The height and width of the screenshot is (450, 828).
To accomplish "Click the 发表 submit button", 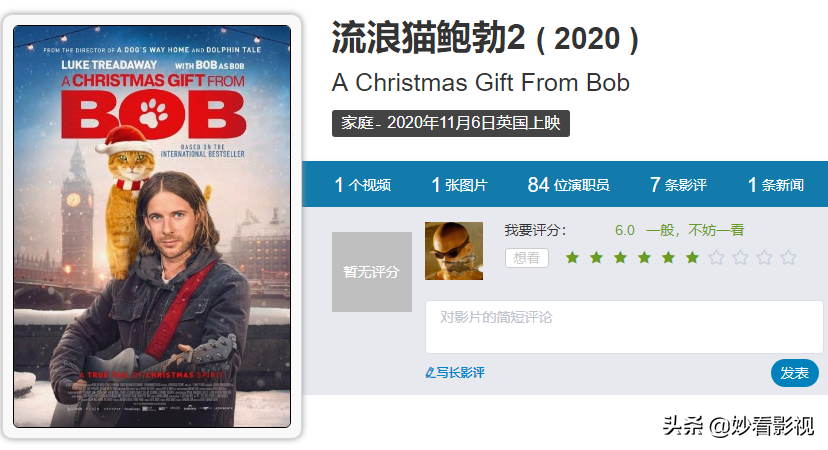I will tap(795, 373).
